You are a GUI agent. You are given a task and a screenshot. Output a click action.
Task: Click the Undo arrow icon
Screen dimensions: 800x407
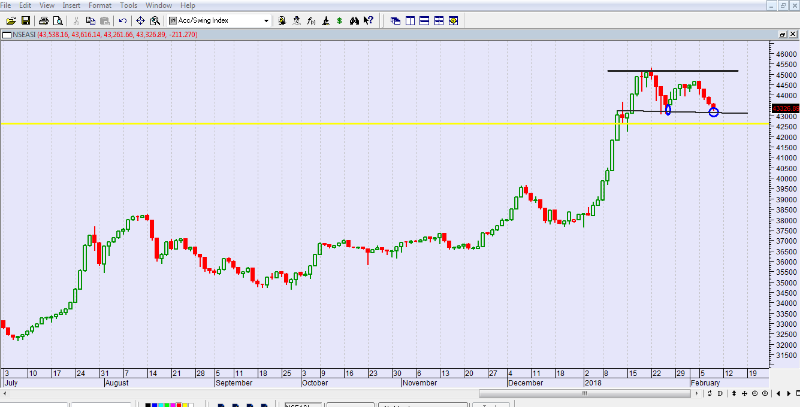[x=122, y=21]
